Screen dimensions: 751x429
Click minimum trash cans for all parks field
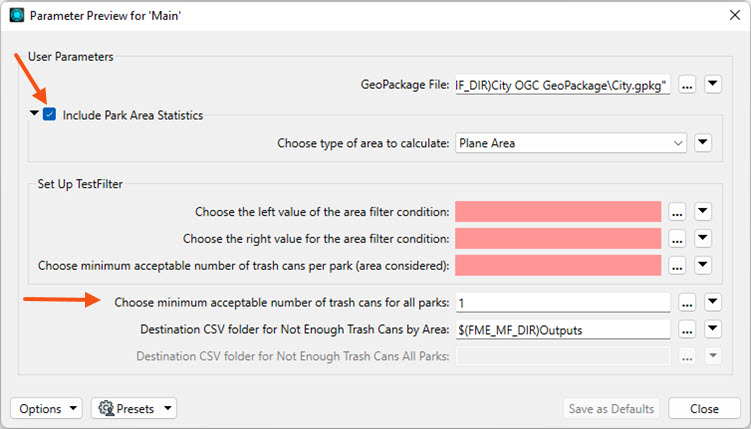(563, 303)
